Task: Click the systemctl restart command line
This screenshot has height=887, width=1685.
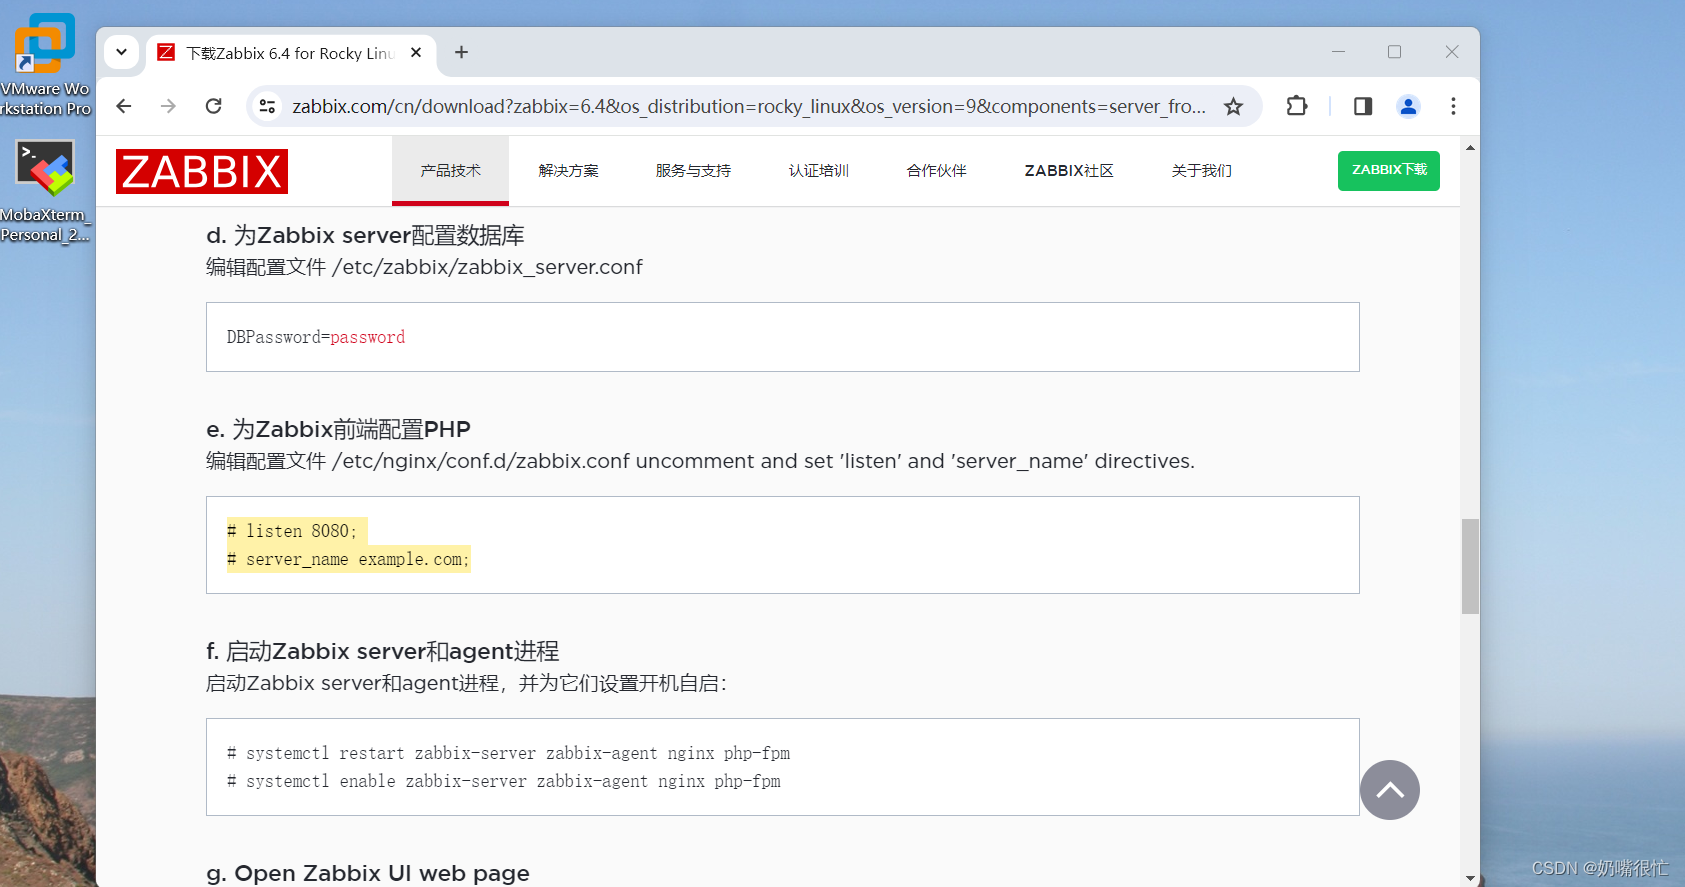Action: 508,753
